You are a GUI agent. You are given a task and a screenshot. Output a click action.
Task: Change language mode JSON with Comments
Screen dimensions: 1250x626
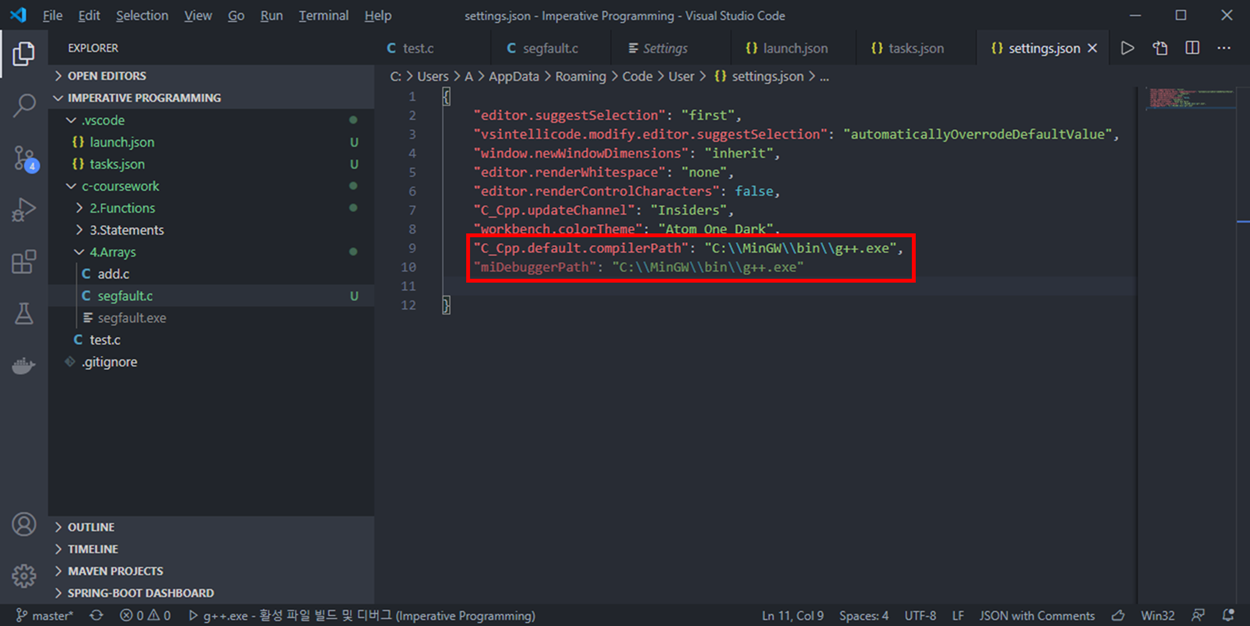1037,616
